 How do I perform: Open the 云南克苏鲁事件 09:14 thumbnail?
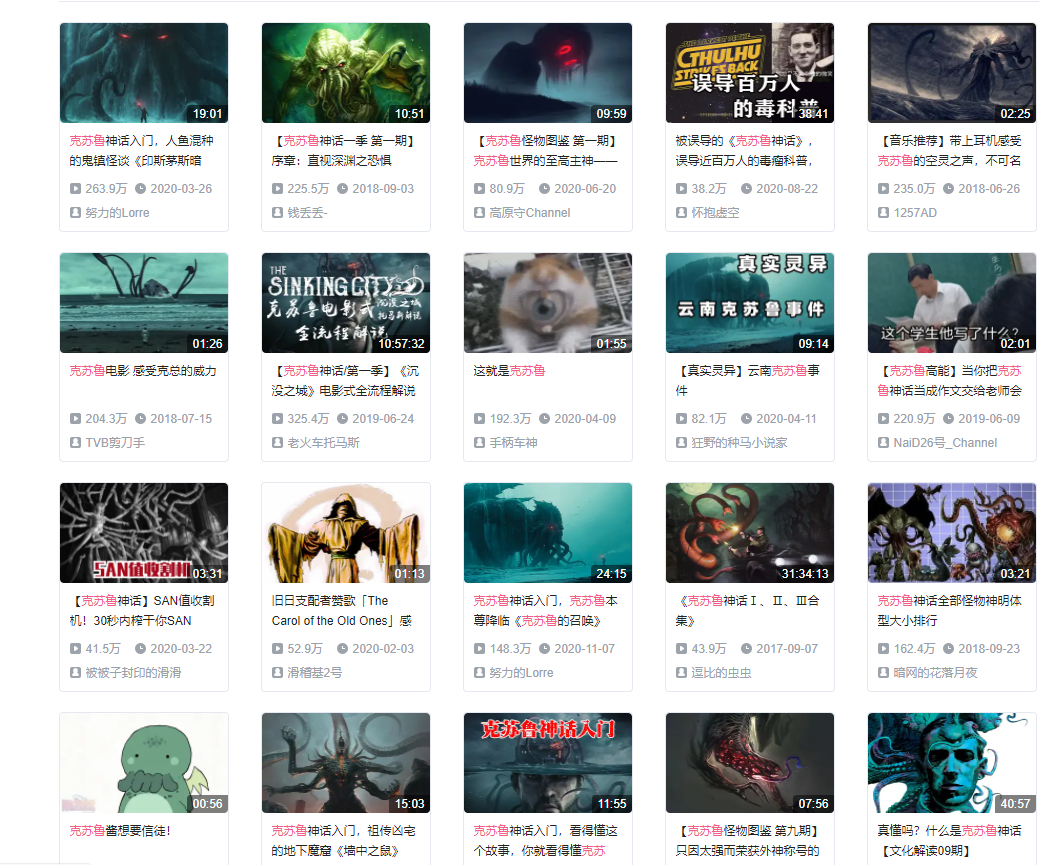[x=750, y=303]
